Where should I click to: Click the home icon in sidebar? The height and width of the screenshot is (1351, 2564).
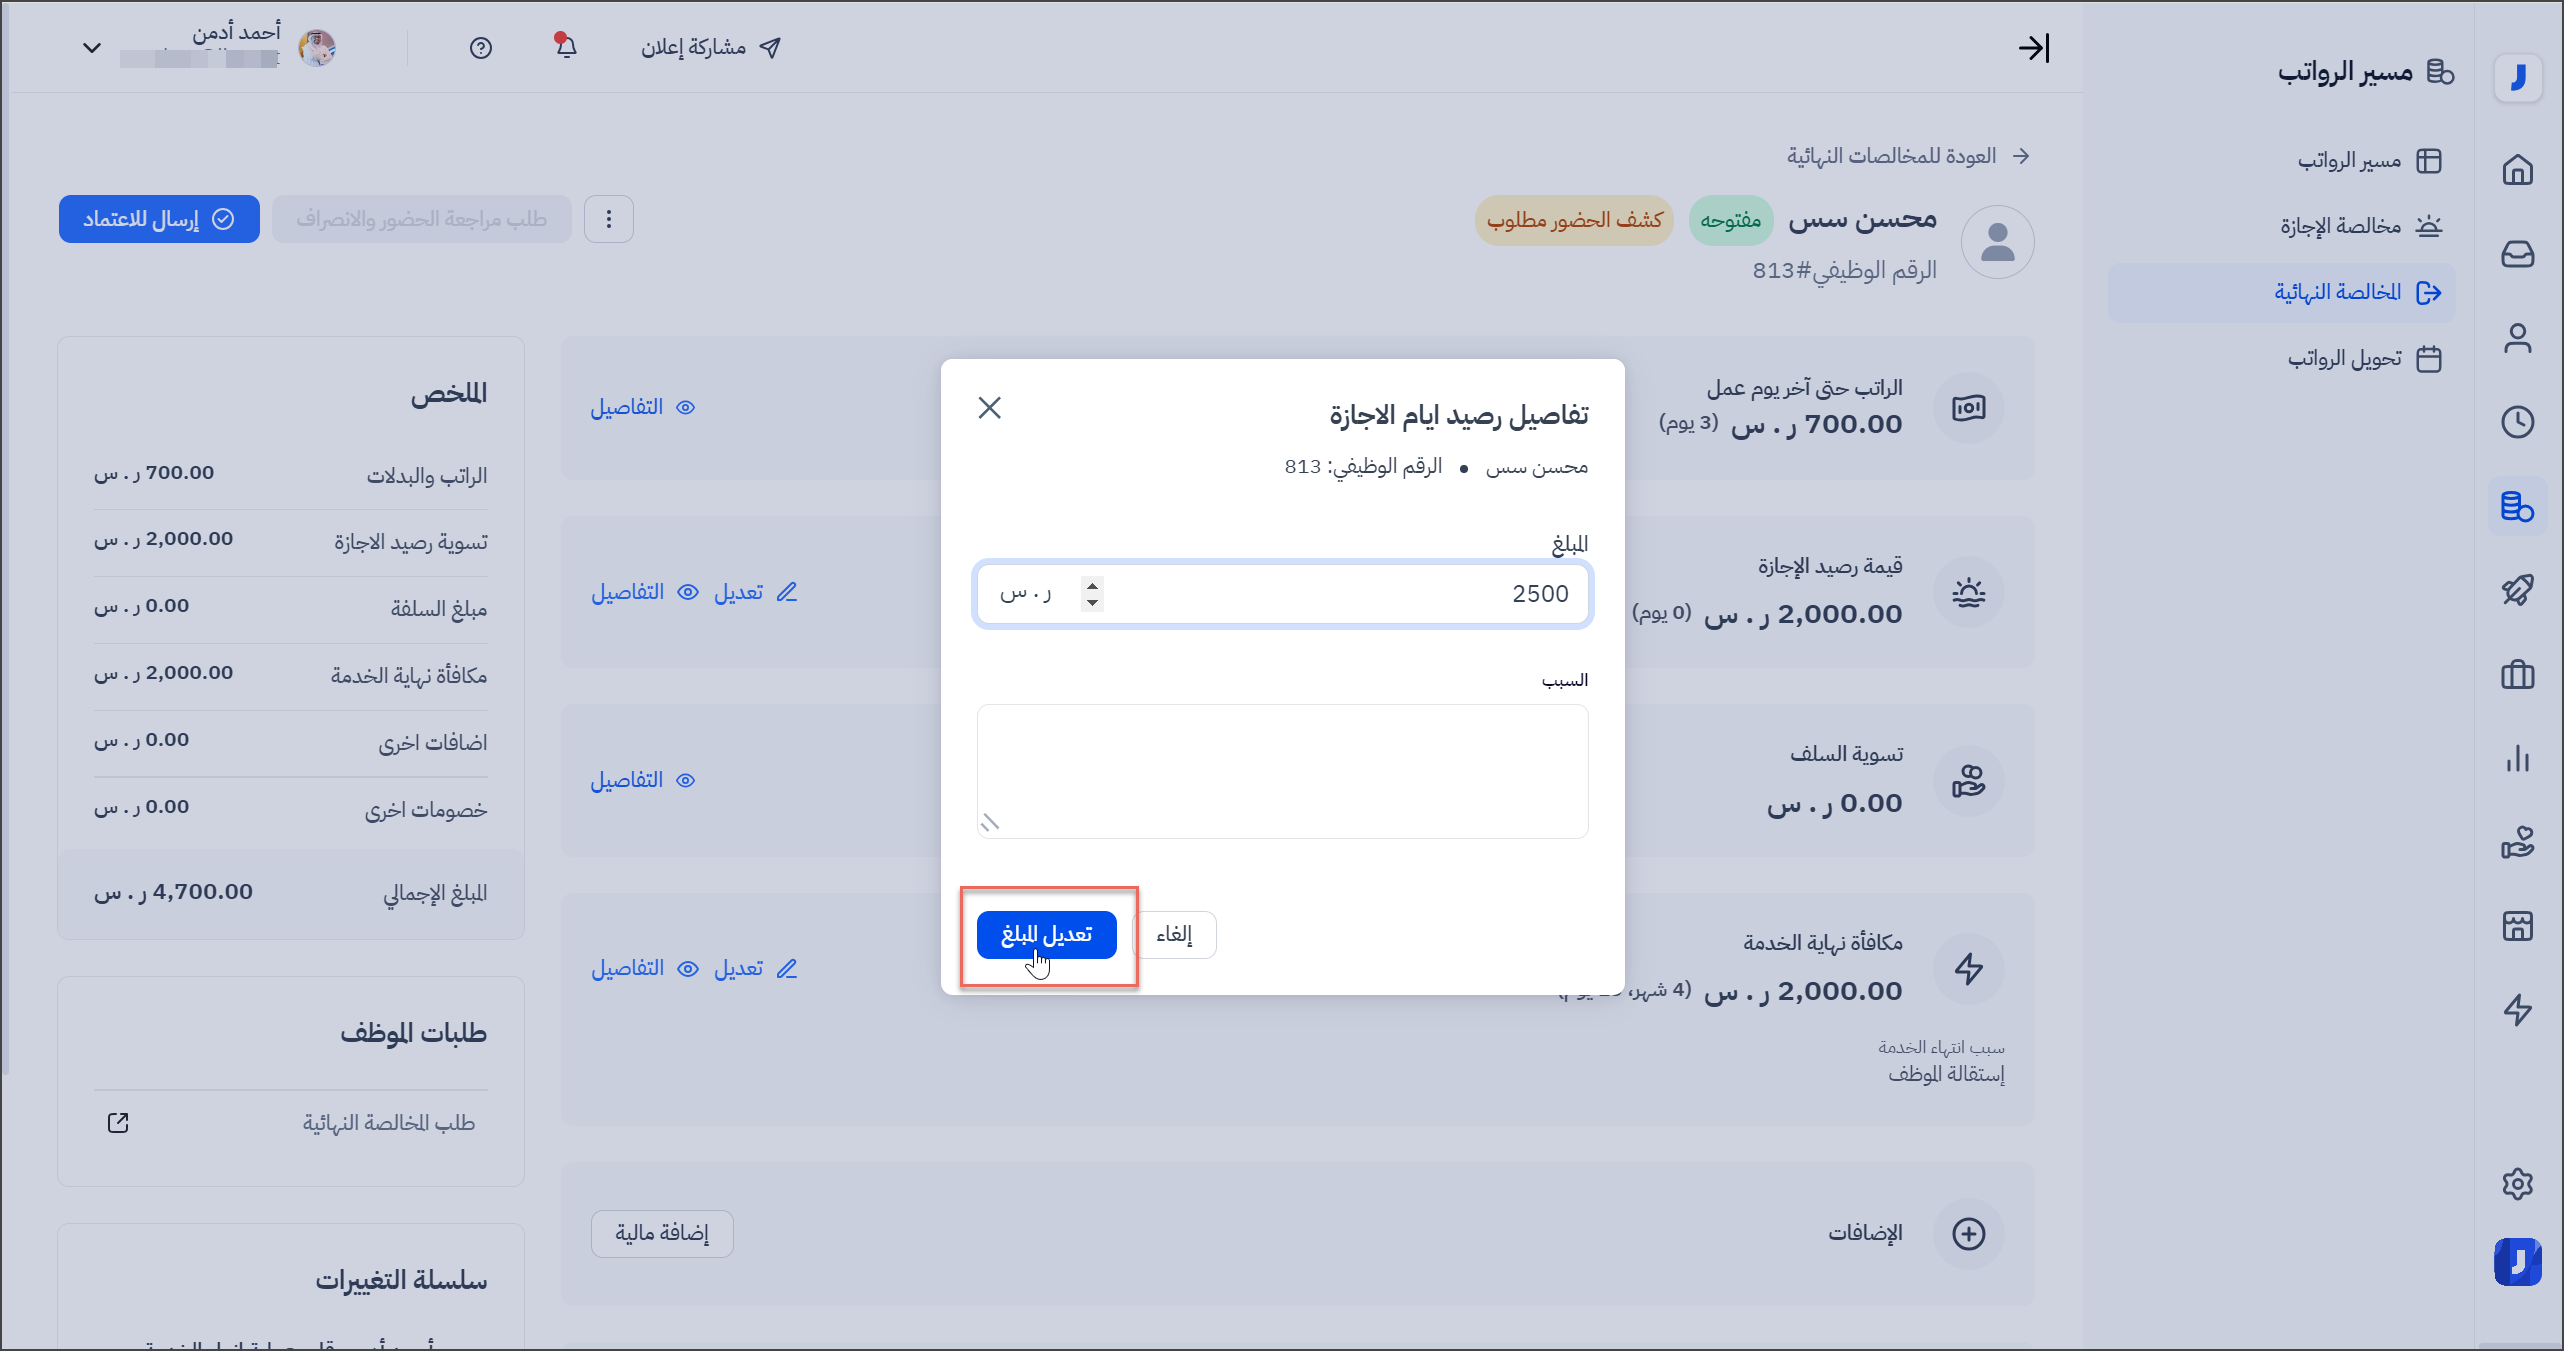(2517, 170)
